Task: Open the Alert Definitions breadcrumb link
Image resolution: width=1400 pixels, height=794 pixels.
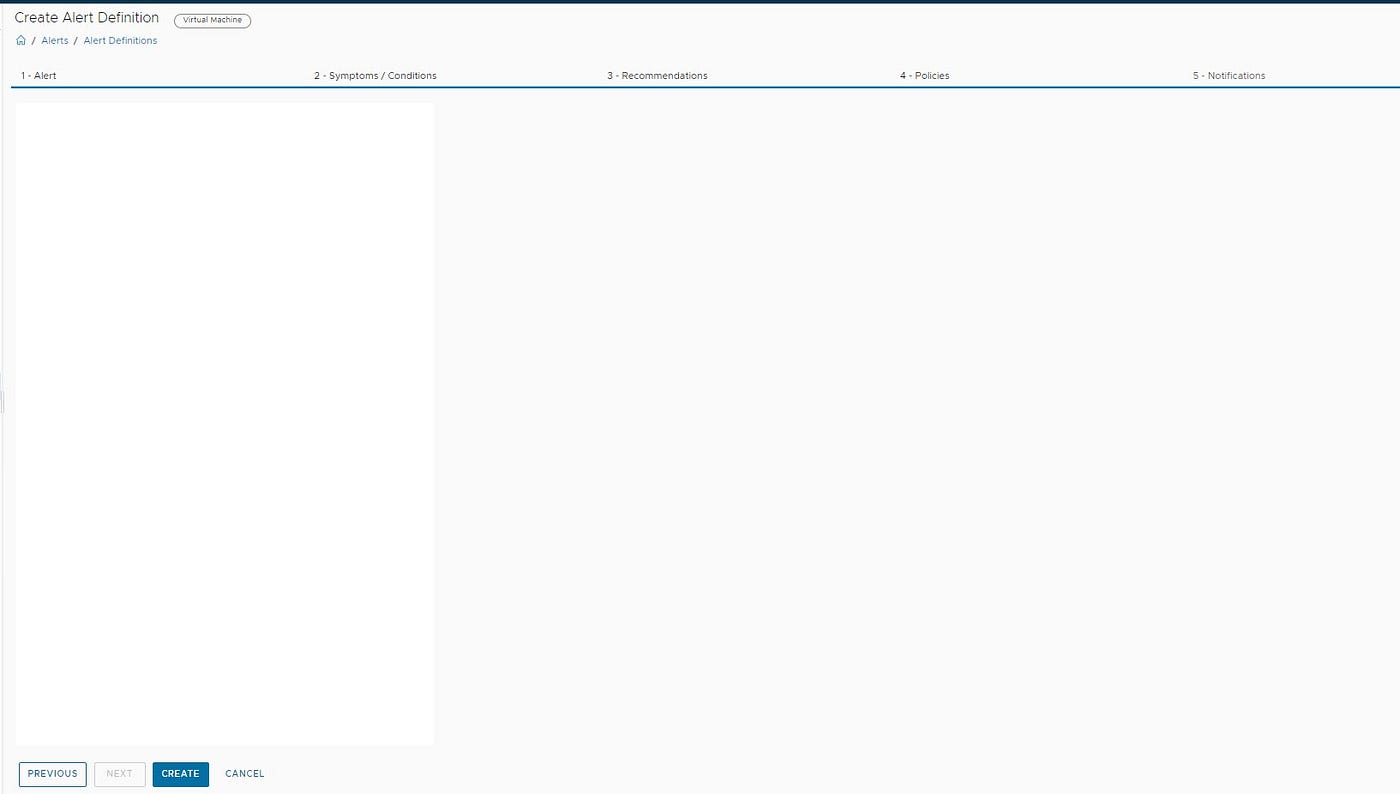Action: [x=120, y=41]
